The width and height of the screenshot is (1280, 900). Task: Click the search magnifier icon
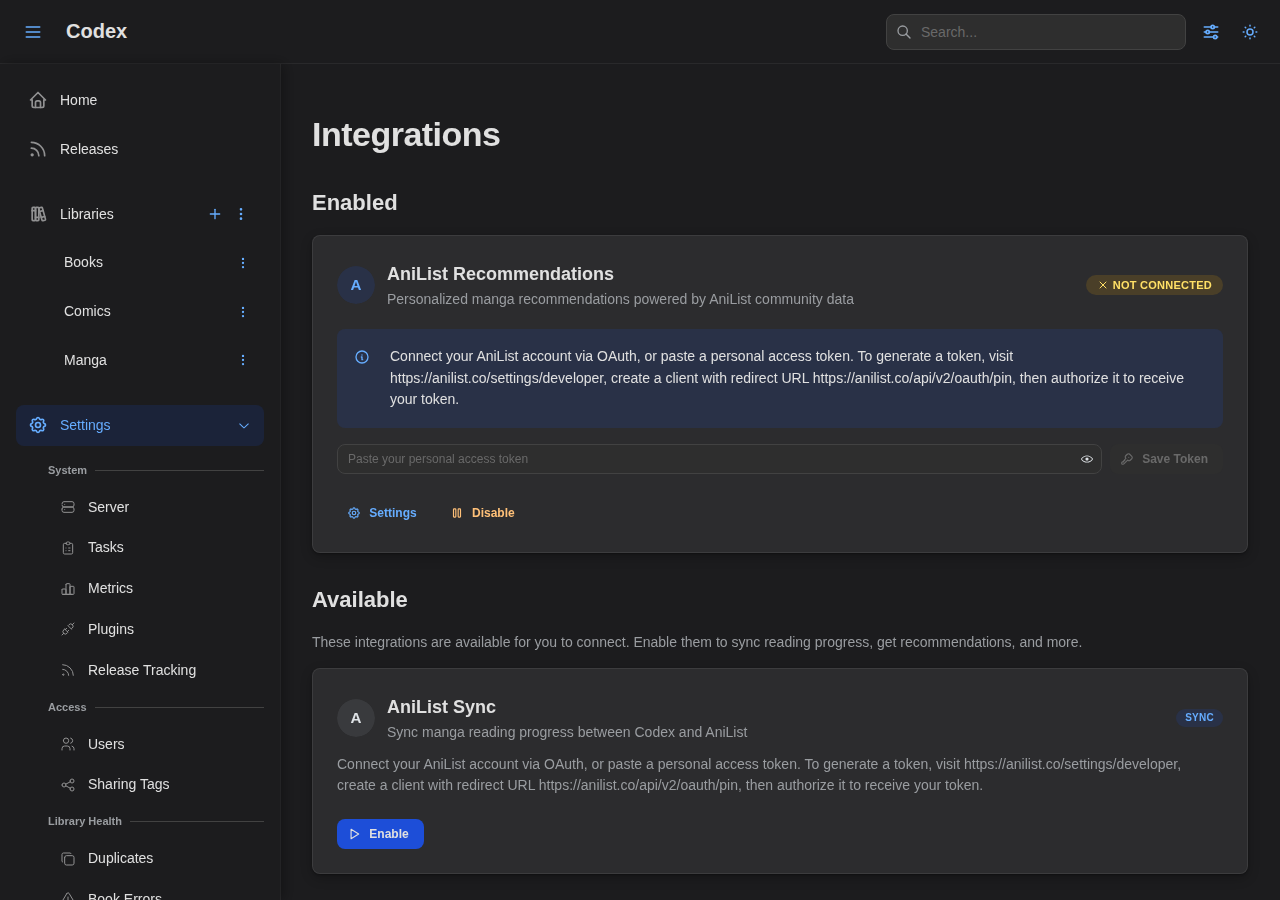coord(904,32)
